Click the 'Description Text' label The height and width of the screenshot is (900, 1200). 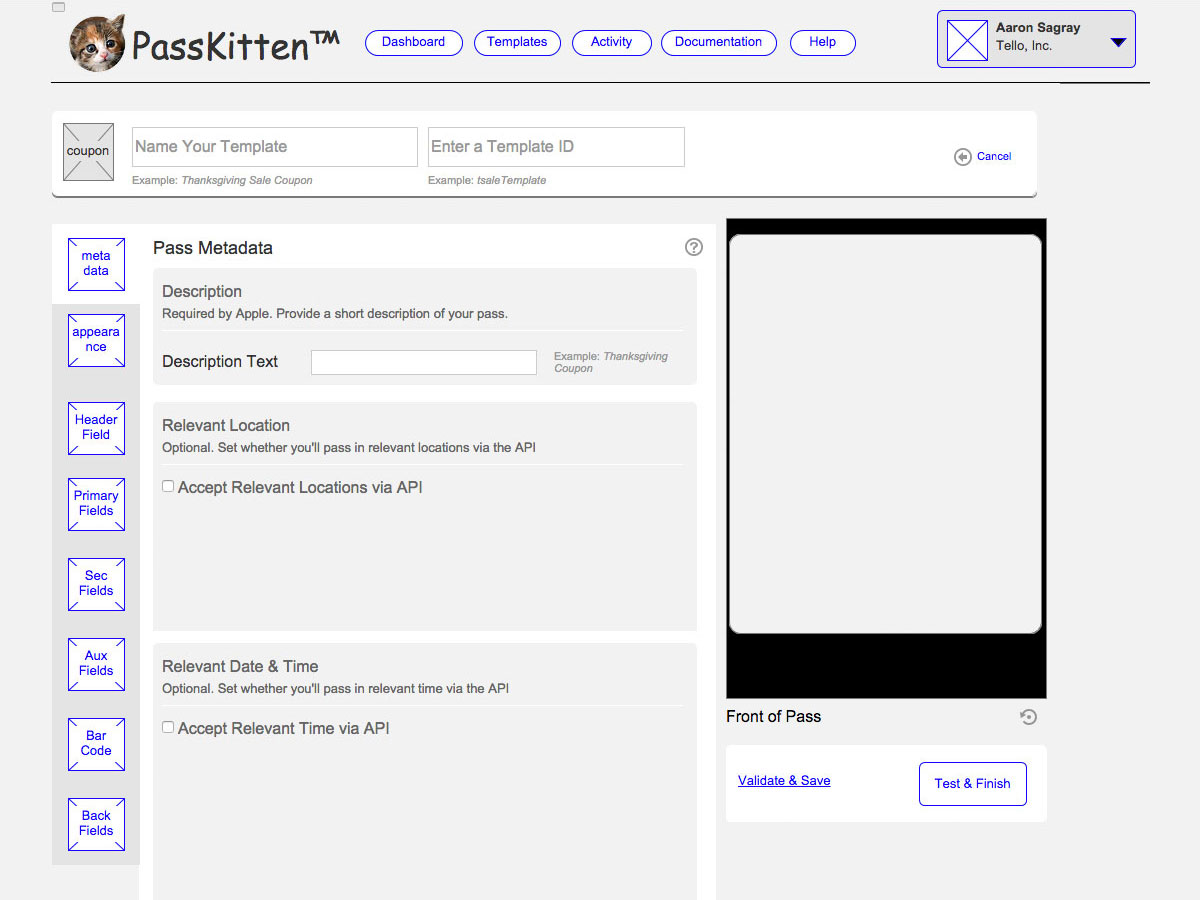point(220,362)
